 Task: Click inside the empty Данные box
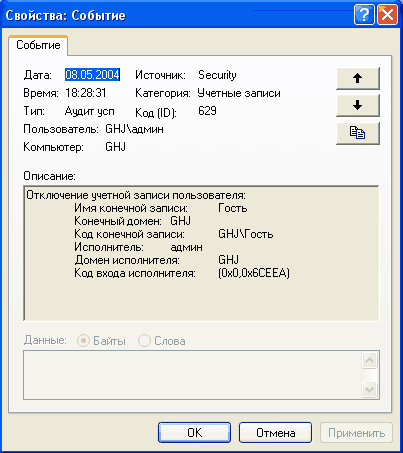tap(193, 375)
